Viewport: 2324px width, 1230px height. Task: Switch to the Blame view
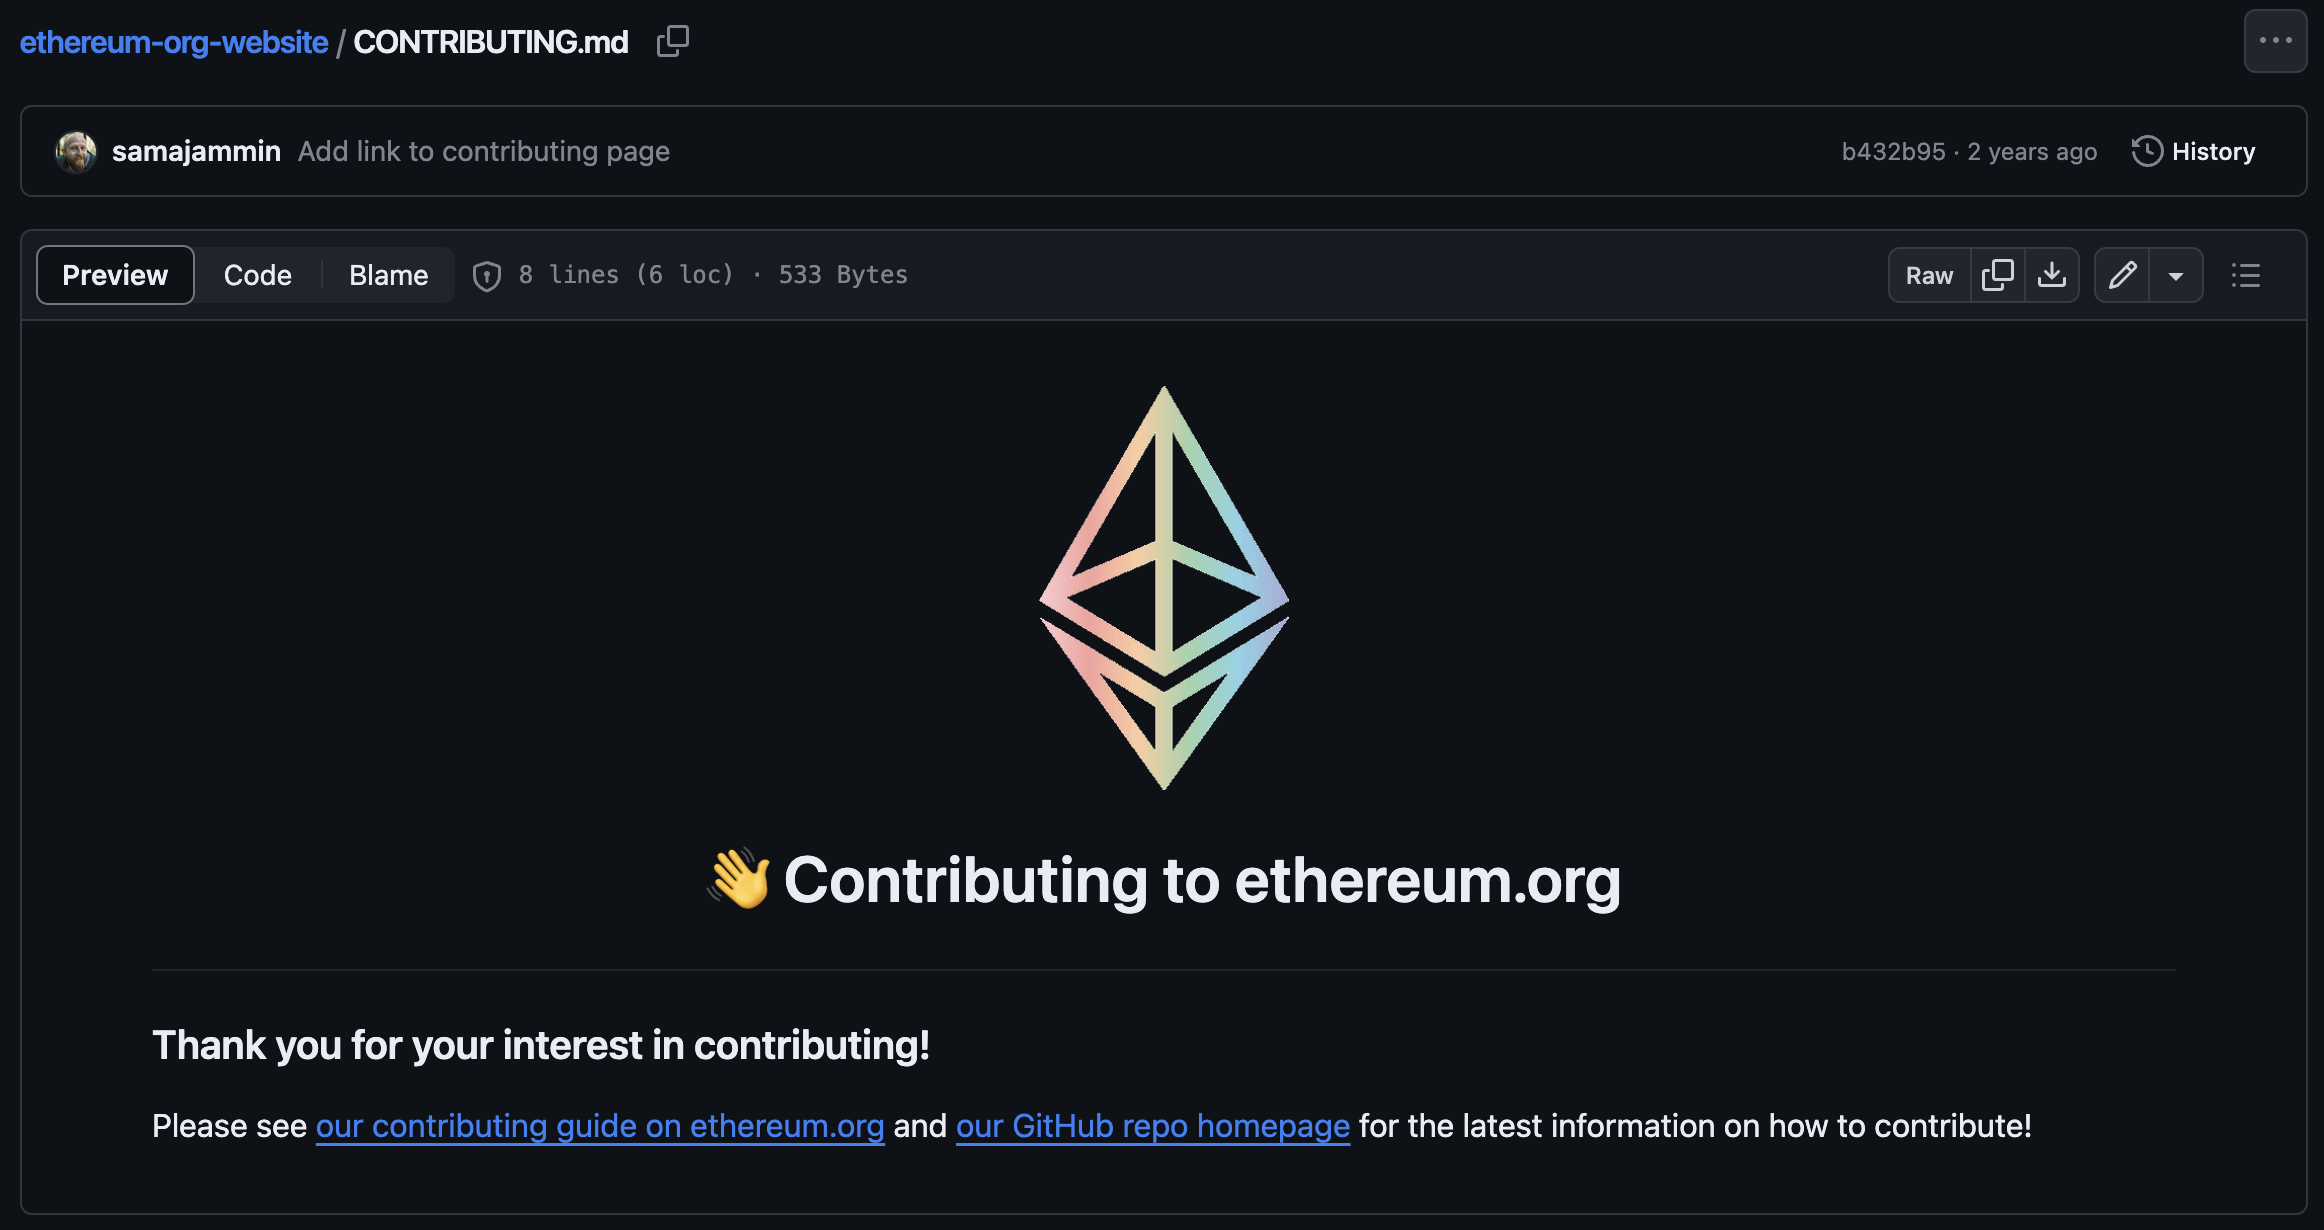coord(387,274)
